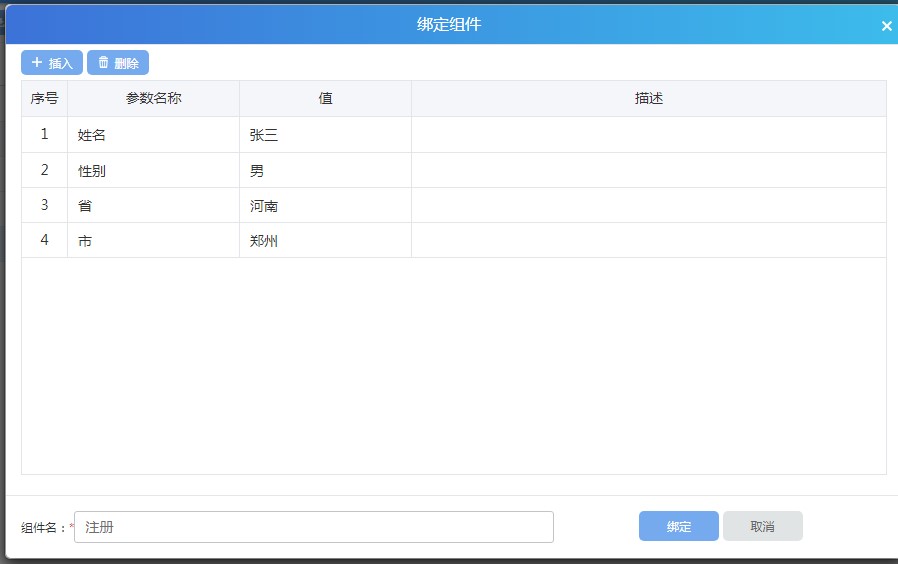
Task: Click the 插入 (insert) button
Action: coord(52,63)
